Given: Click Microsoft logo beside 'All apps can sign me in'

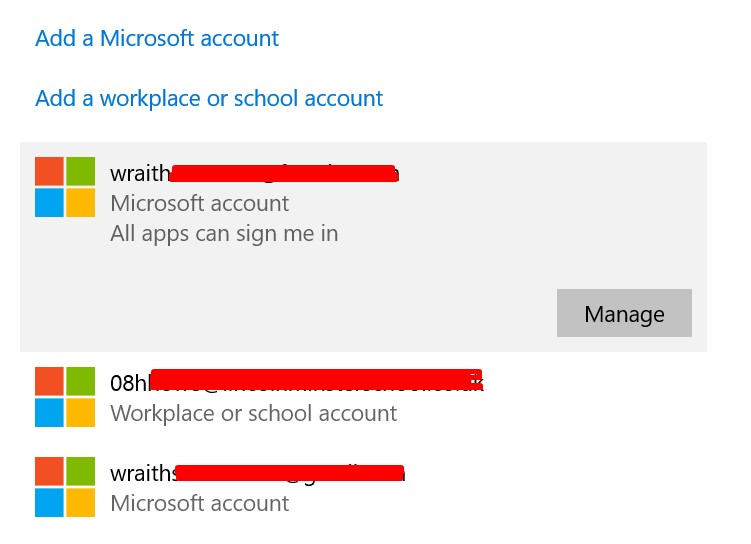Looking at the screenshot, I should [65, 187].
